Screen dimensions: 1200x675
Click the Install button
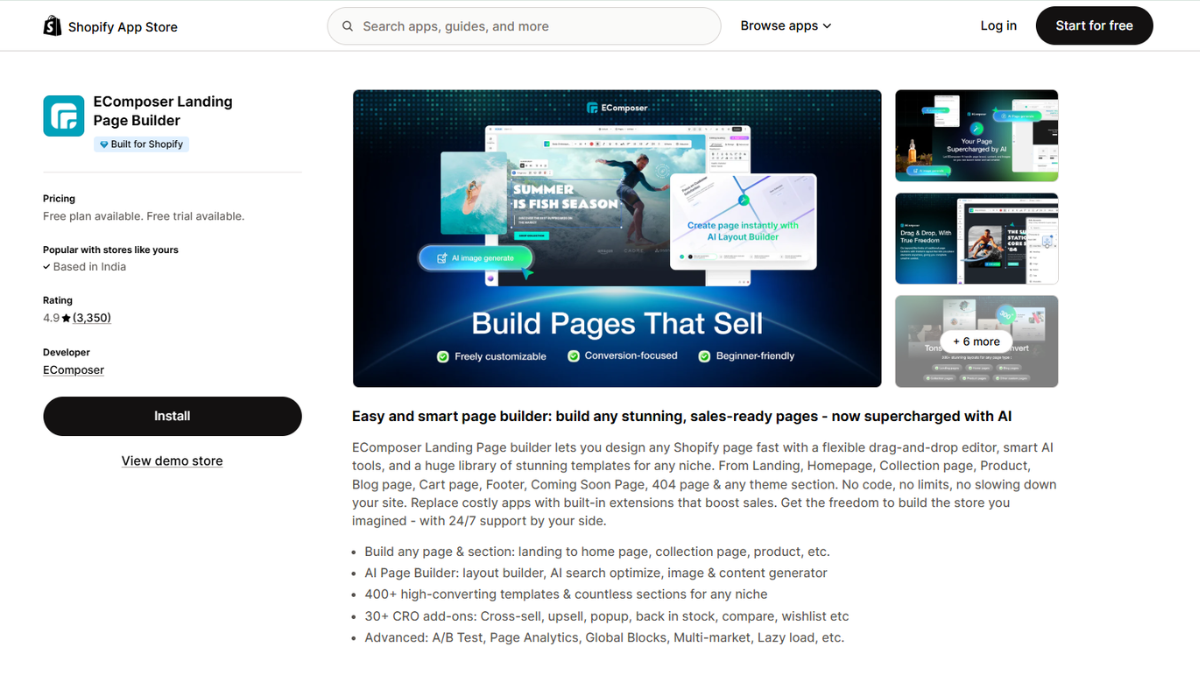pyautogui.click(x=172, y=416)
